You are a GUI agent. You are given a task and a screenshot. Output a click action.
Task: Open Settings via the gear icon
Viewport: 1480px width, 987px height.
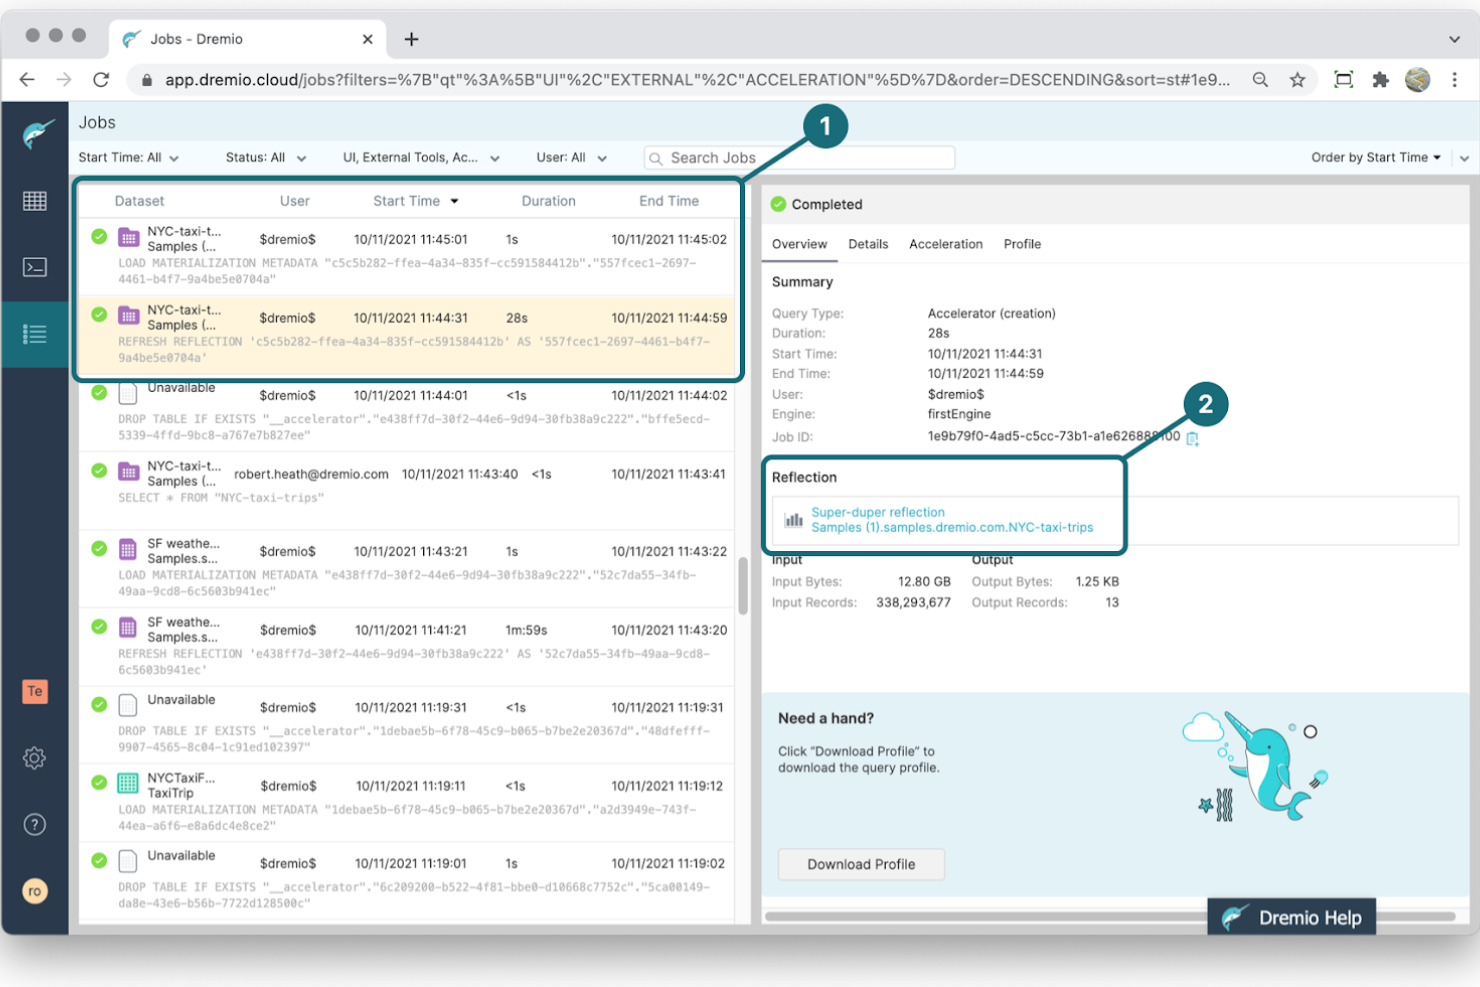[x=35, y=758]
